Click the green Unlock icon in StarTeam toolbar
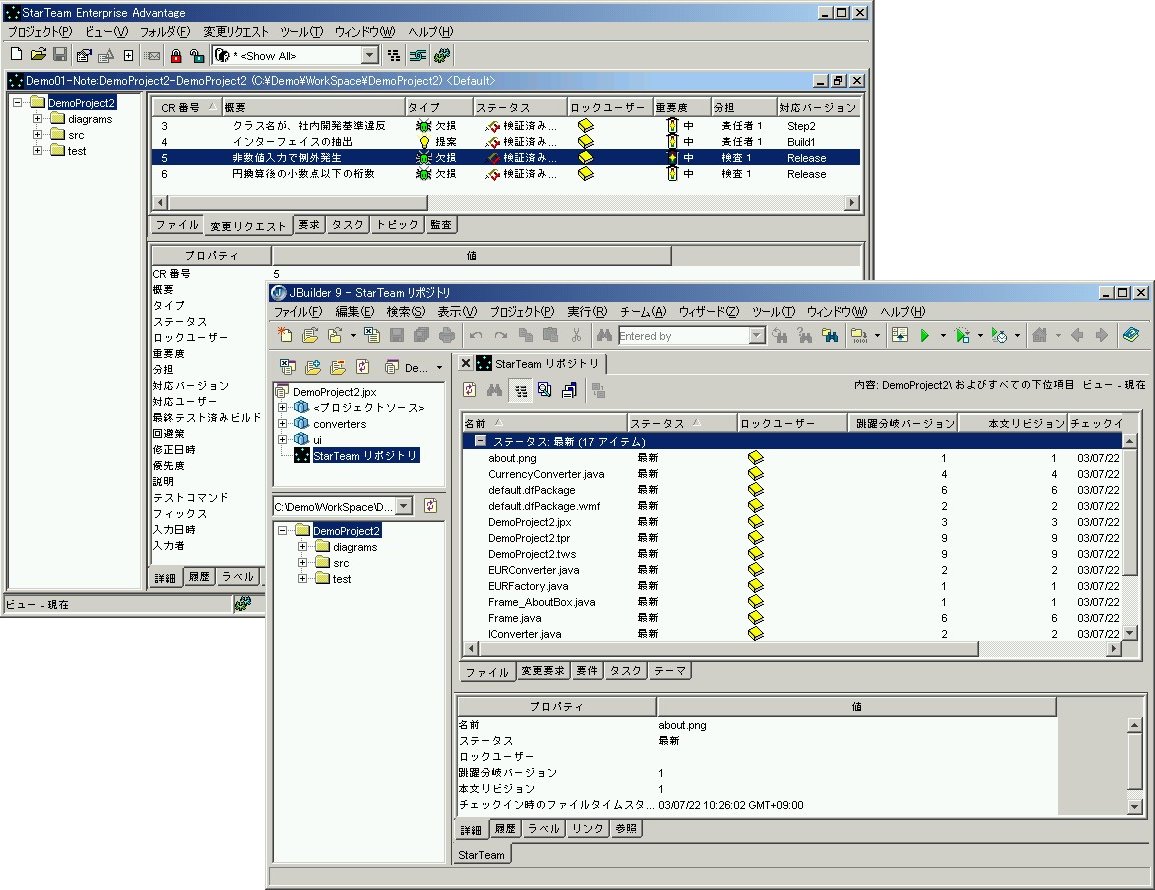This screenshot has width=1155, height=890. tap(197, 55)
